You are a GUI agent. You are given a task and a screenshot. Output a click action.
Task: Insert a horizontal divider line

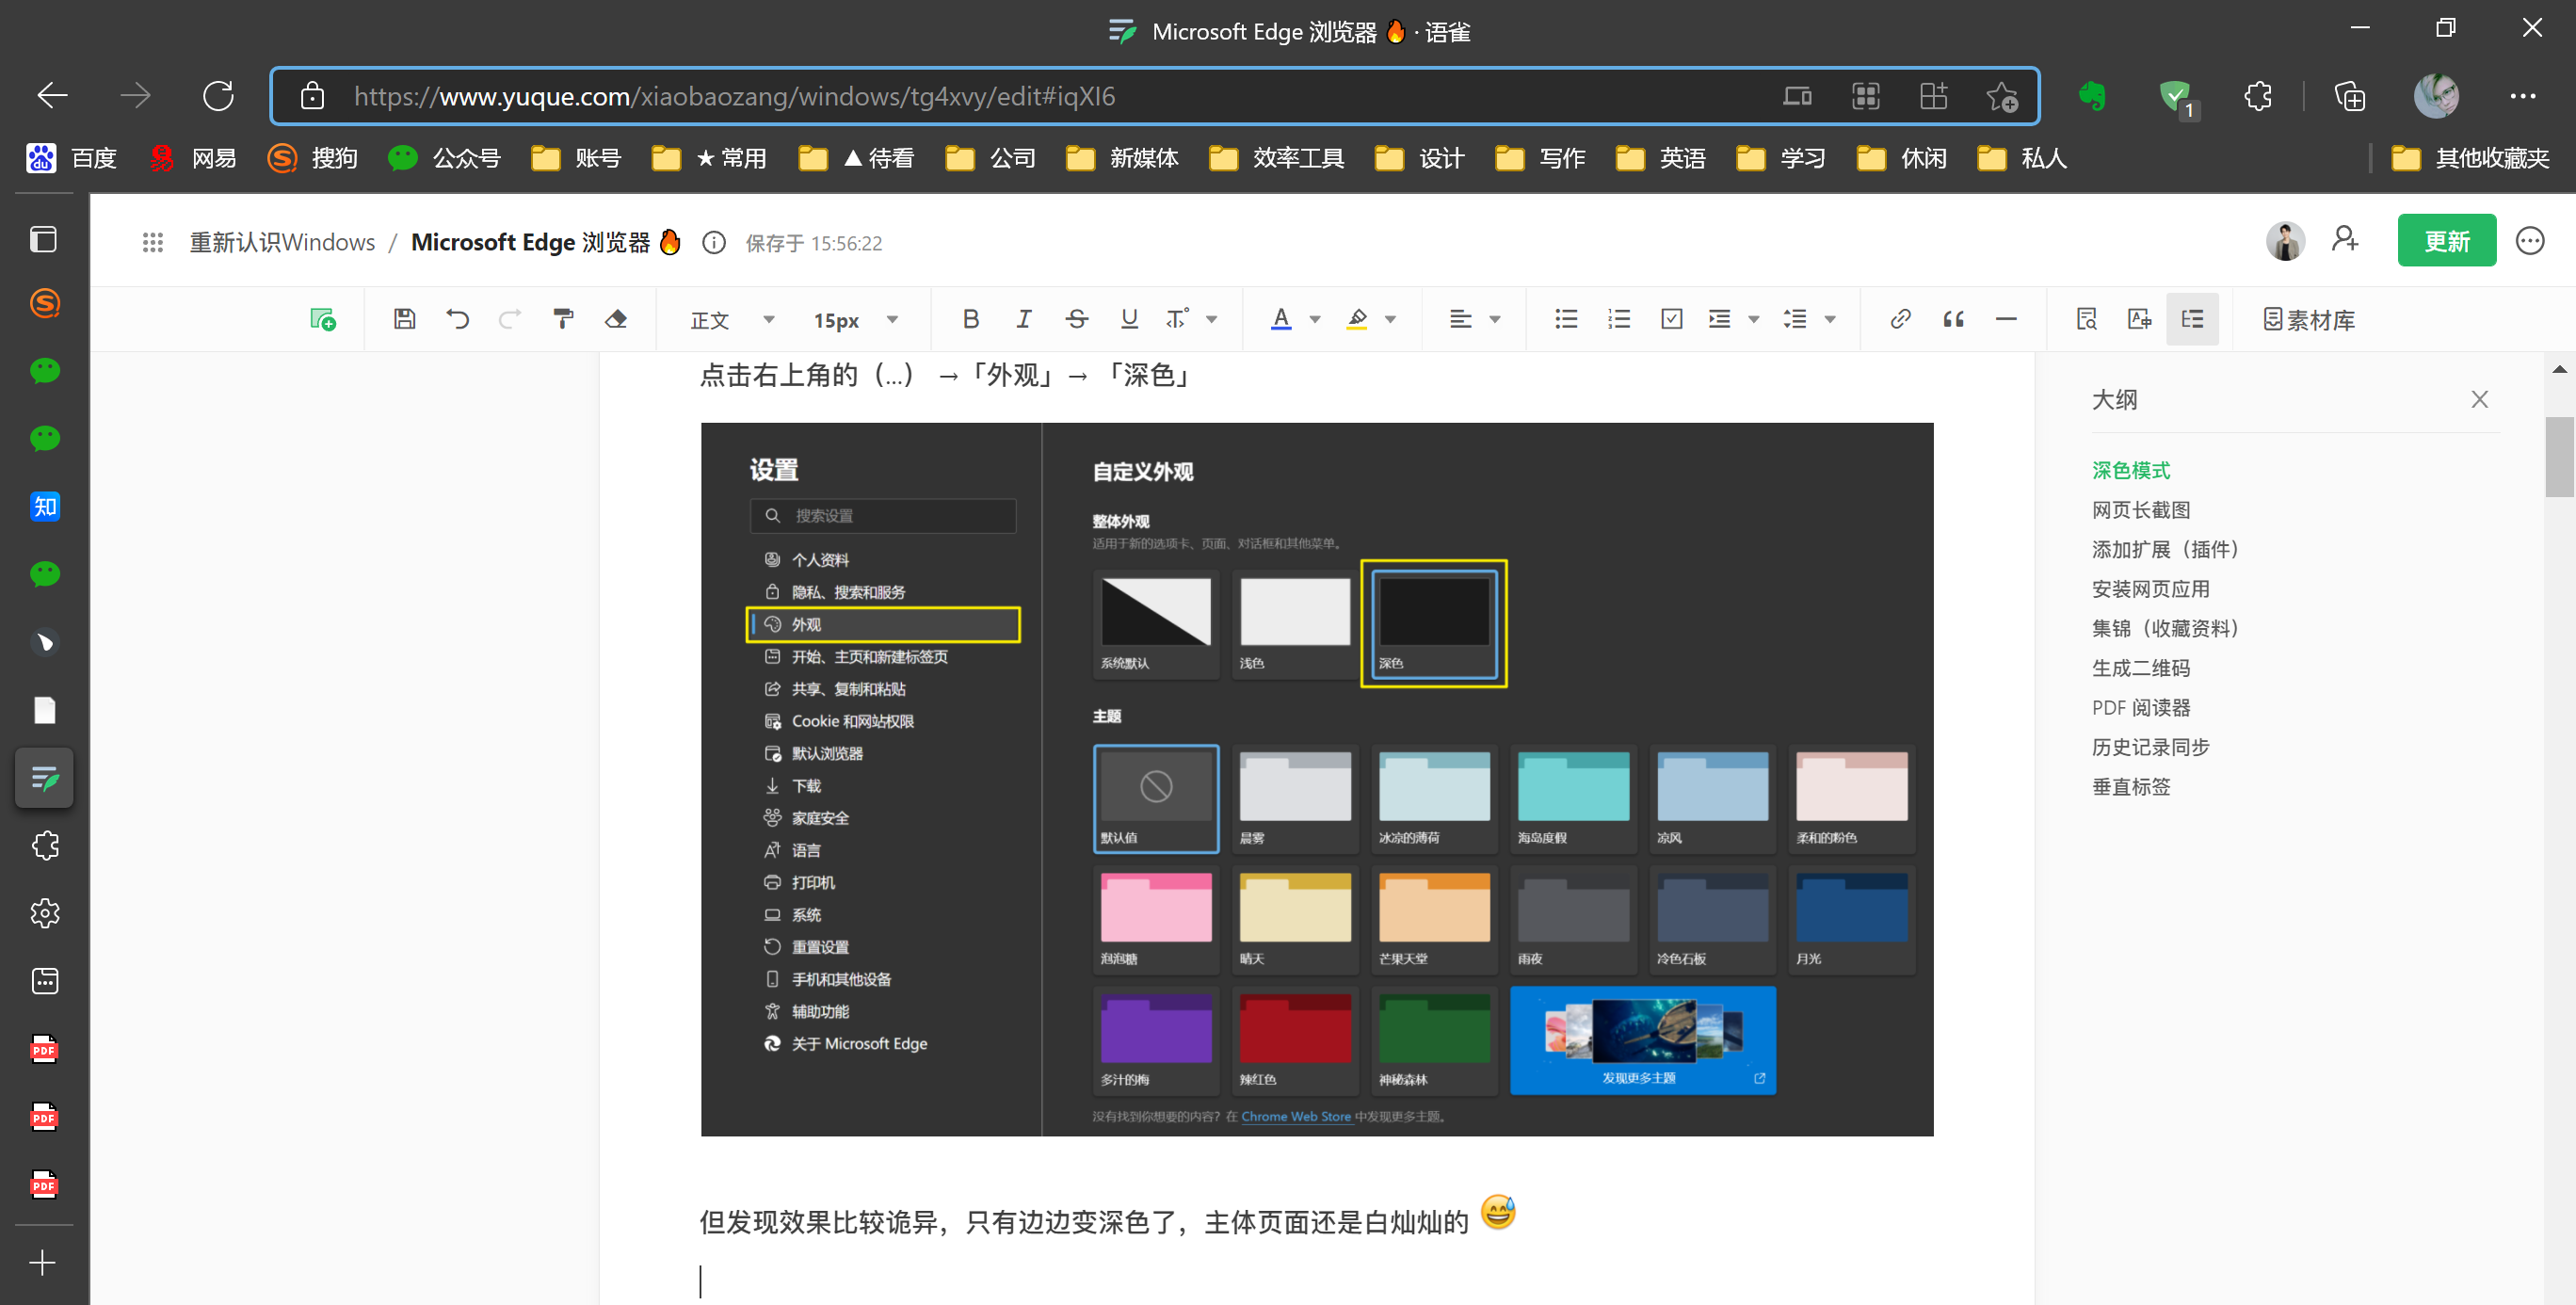point(2006,320)
